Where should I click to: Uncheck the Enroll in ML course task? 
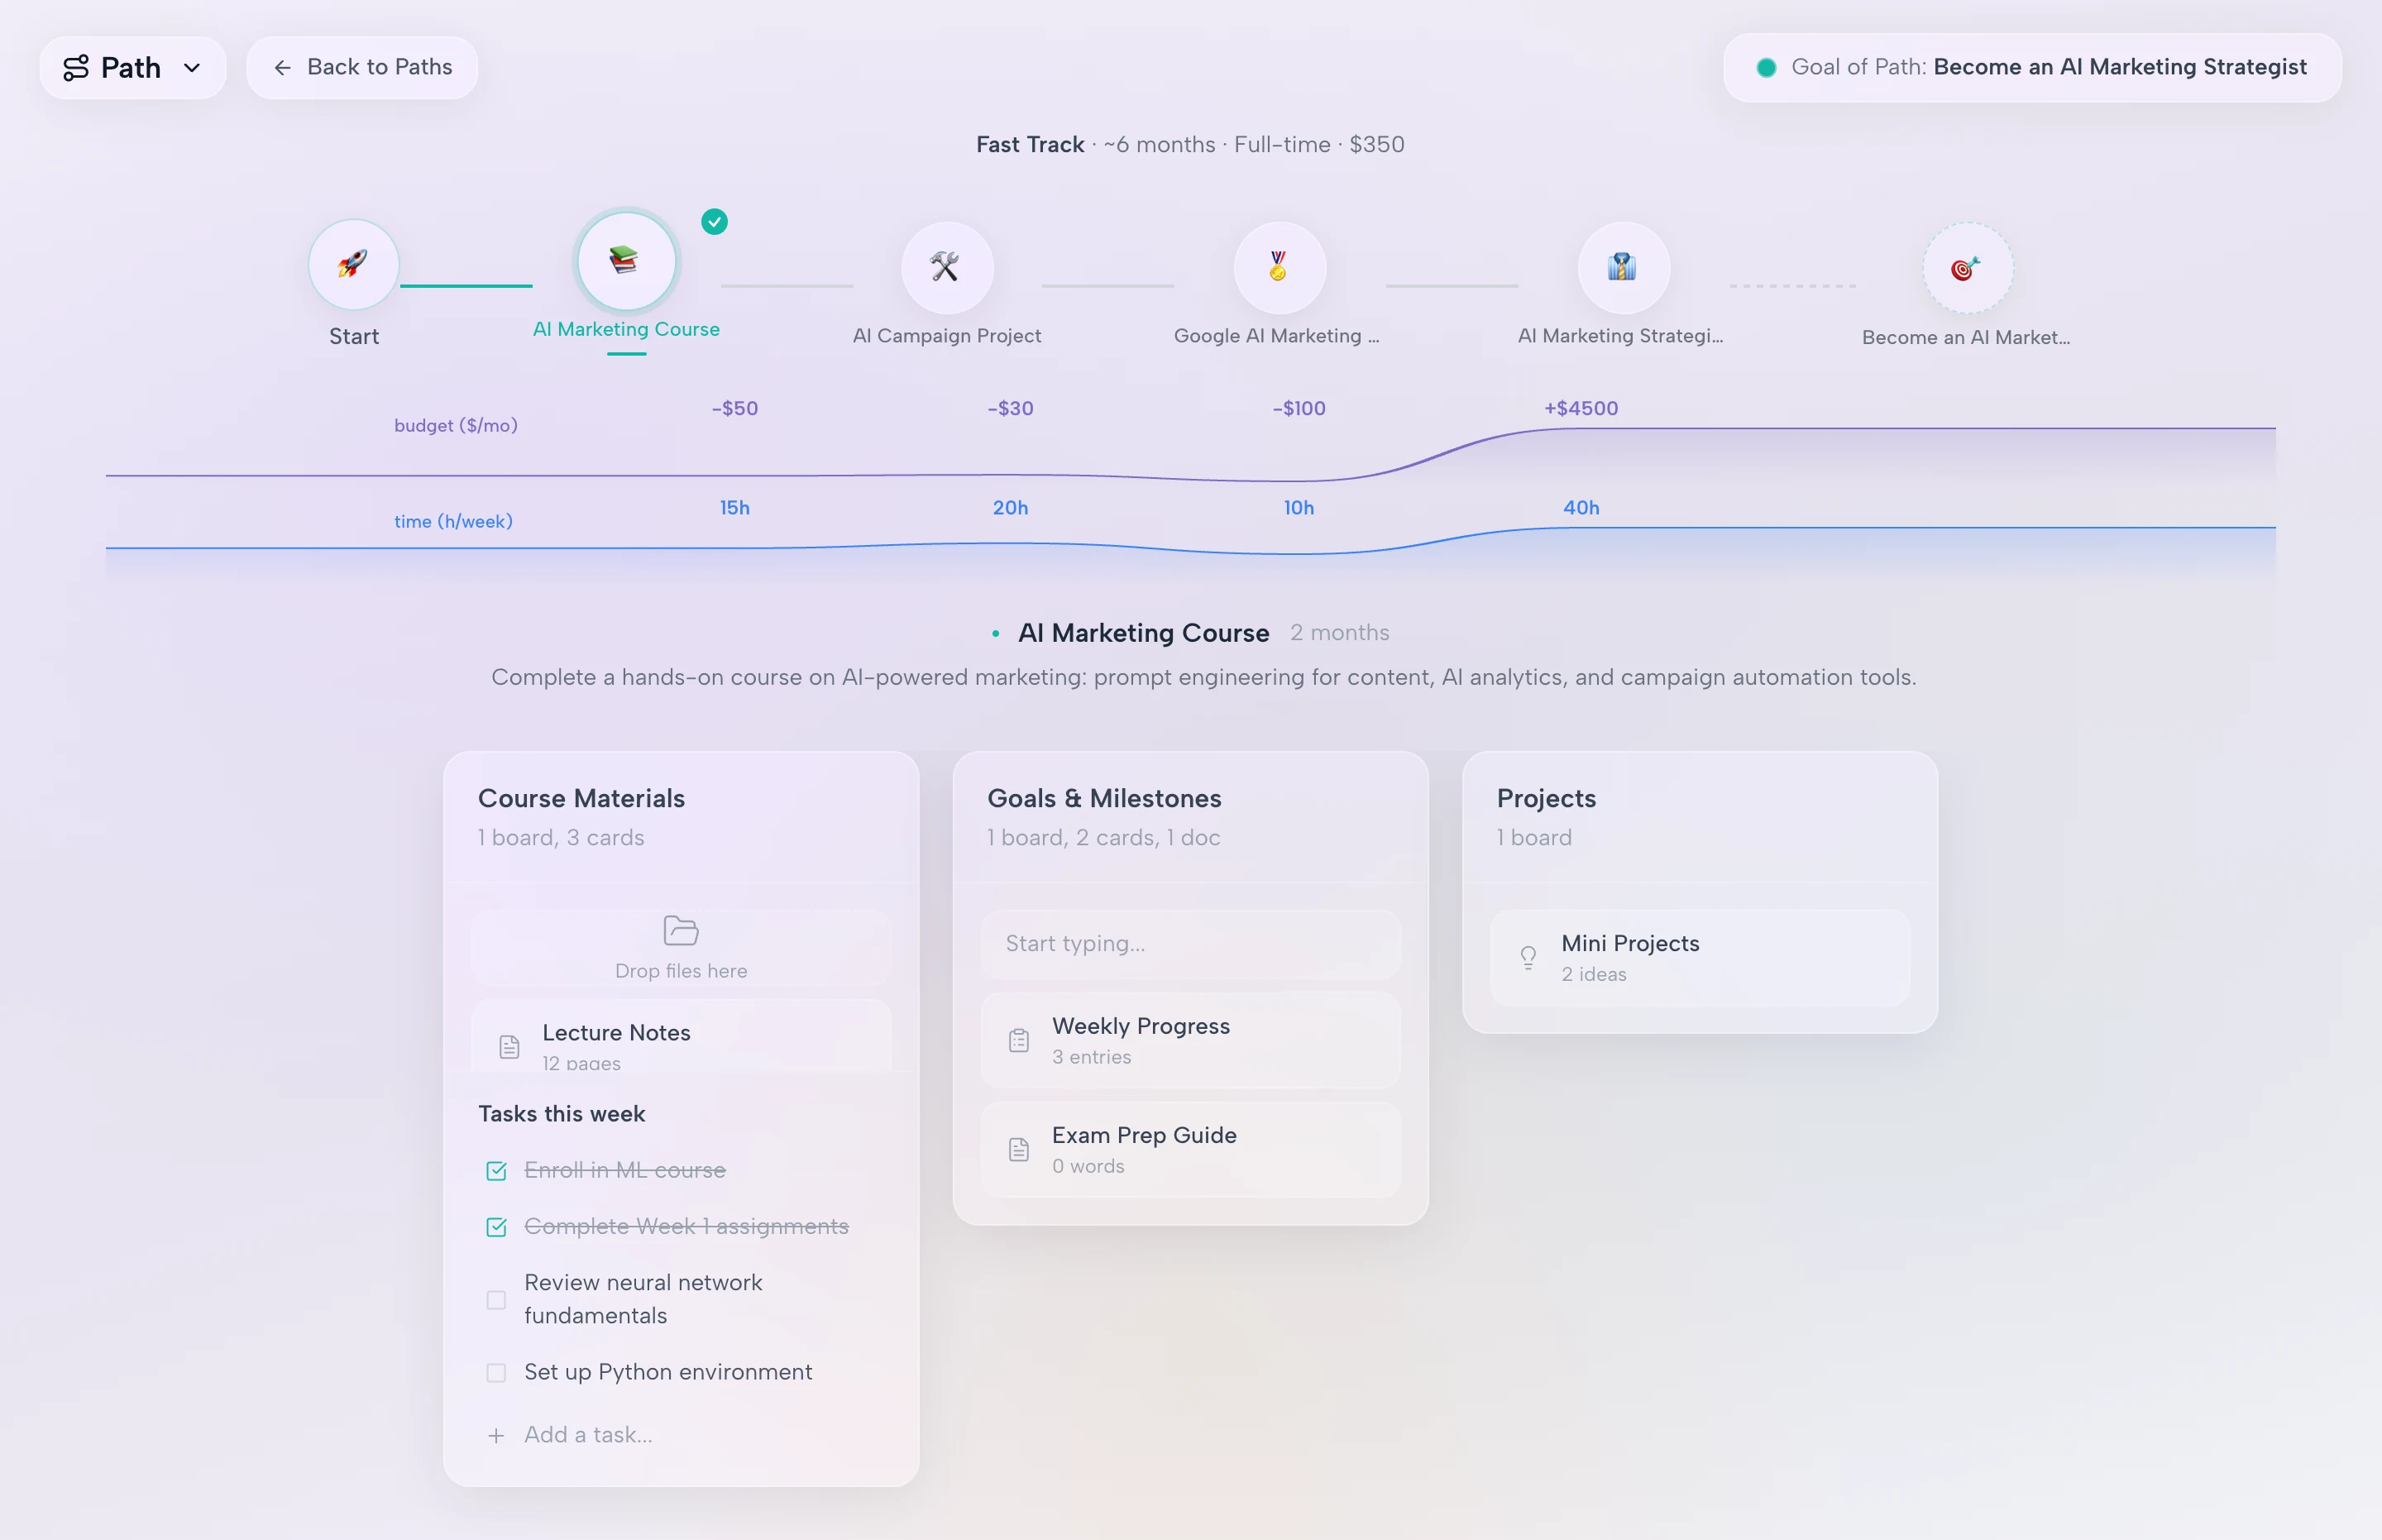coord(496,1170)
